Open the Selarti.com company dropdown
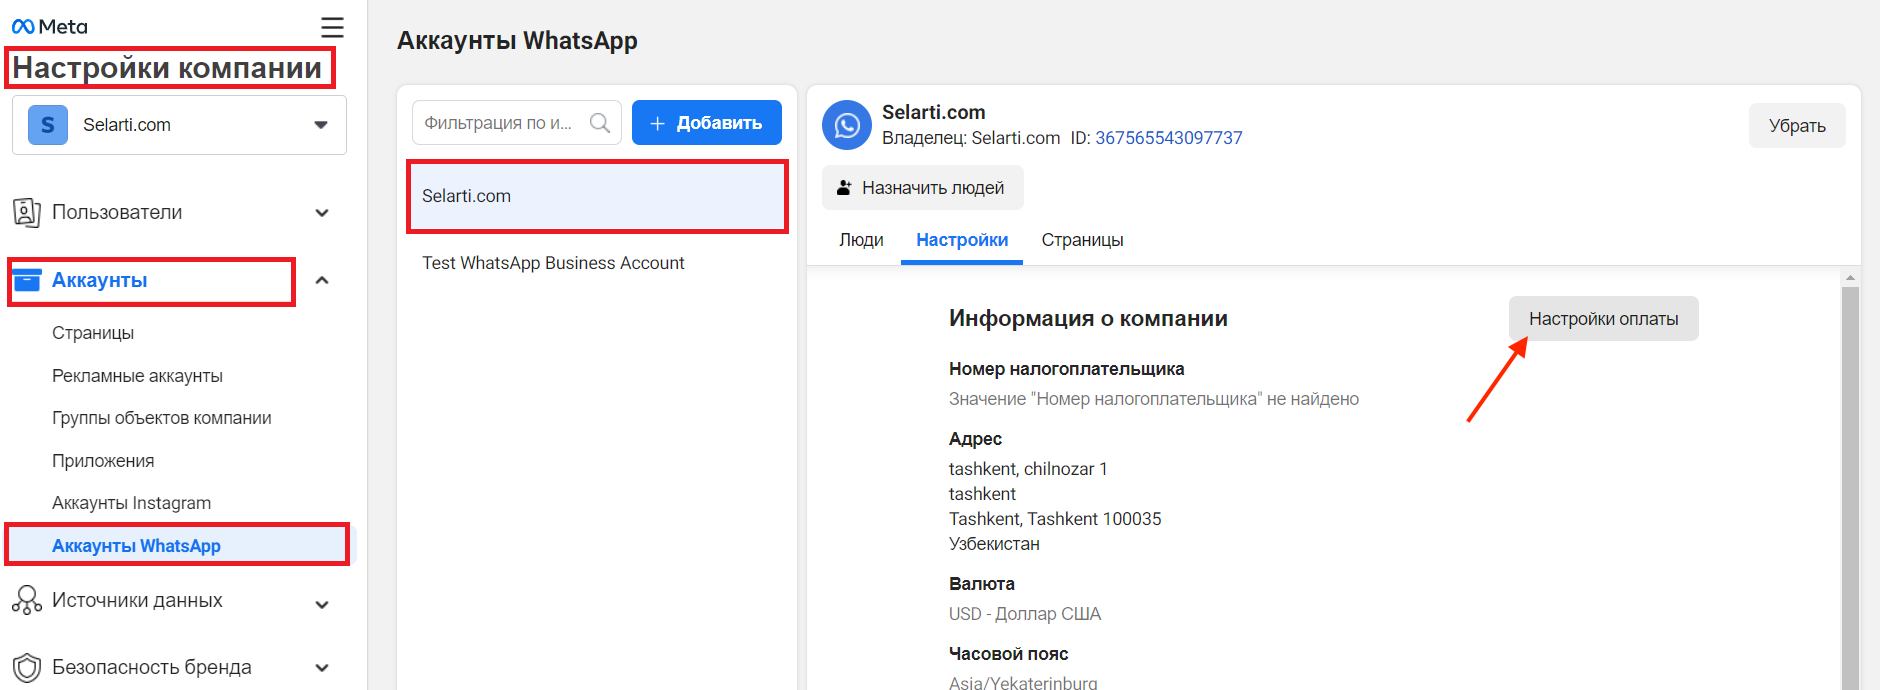The width and height of the screenshot is (1880, 690). pos(180,125)
